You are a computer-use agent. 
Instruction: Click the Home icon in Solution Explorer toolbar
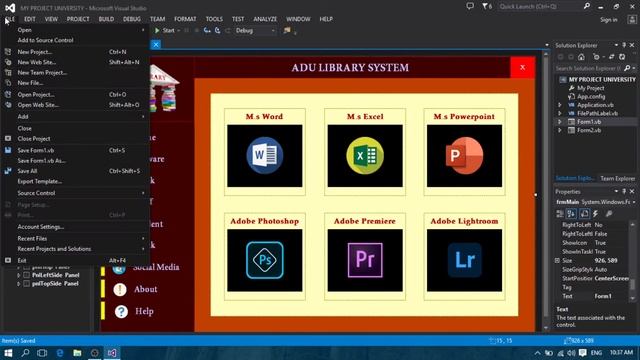pyautogui.click(x=581, y=57)
